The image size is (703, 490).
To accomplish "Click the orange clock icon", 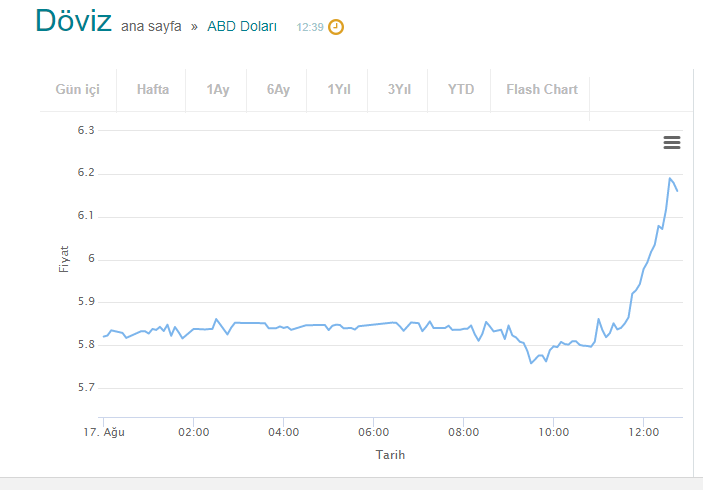I will click(336, 27).
